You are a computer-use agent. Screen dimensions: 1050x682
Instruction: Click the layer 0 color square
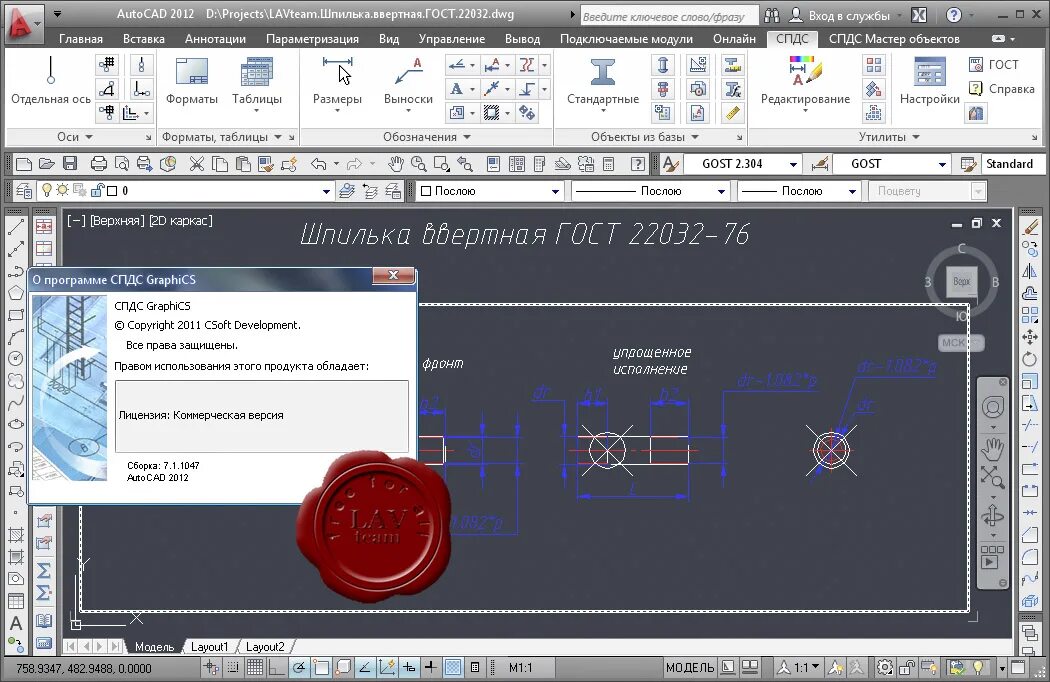click(x=112, y=191)
